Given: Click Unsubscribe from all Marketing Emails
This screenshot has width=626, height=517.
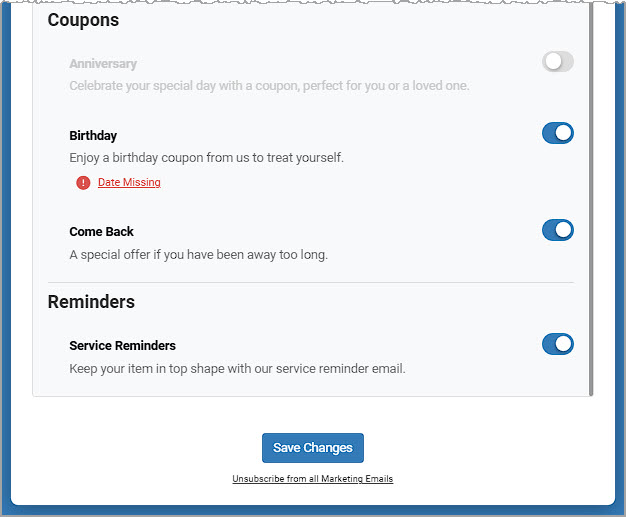Looking at the screenshot, I should pyautogui.click(x=312, y=479).
